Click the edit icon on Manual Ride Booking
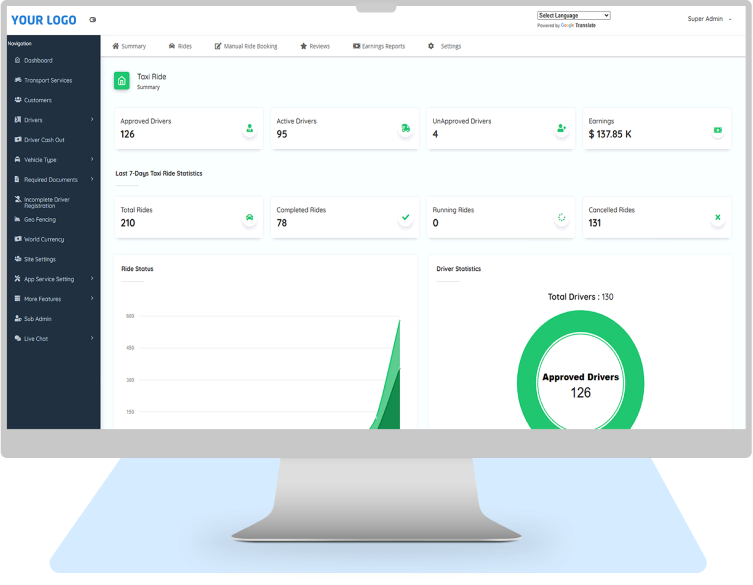The image size is (753, 585). tap(218, 46)
